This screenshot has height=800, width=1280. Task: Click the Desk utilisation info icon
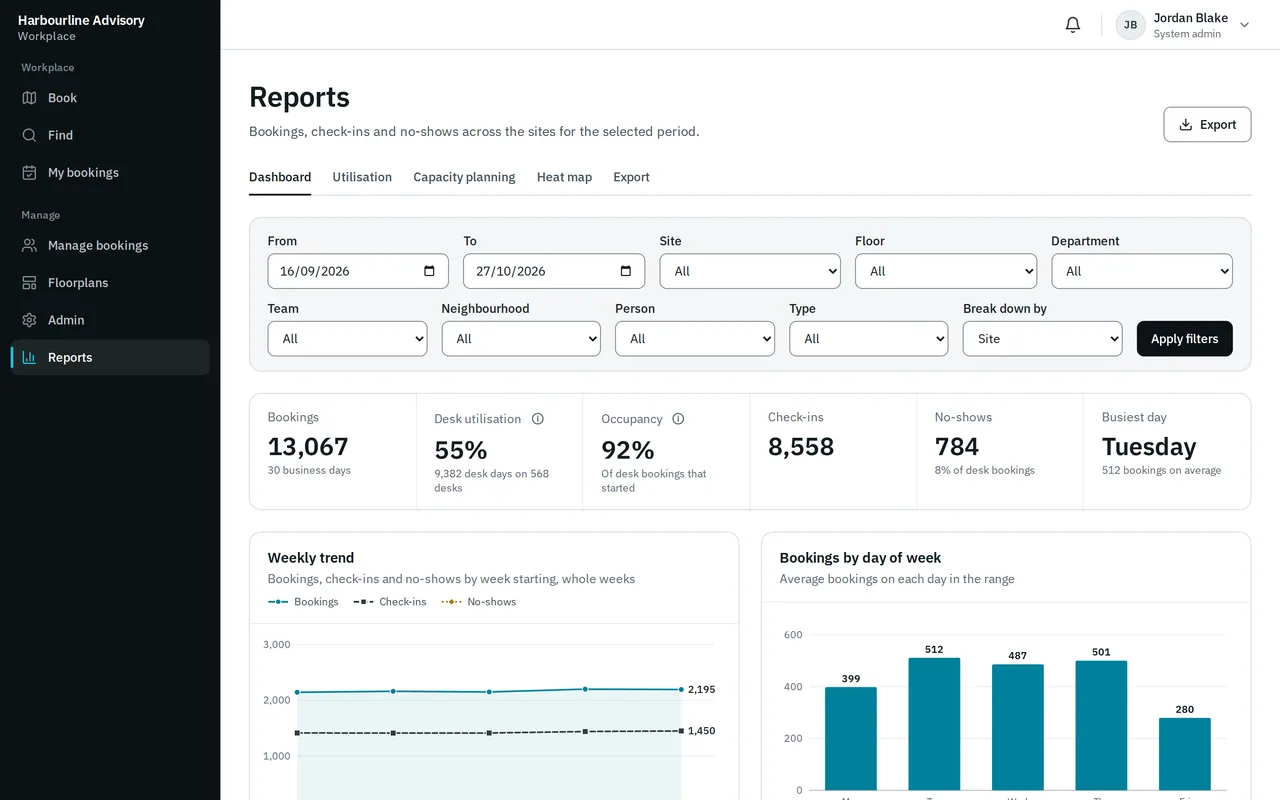(x=538, y=419)
